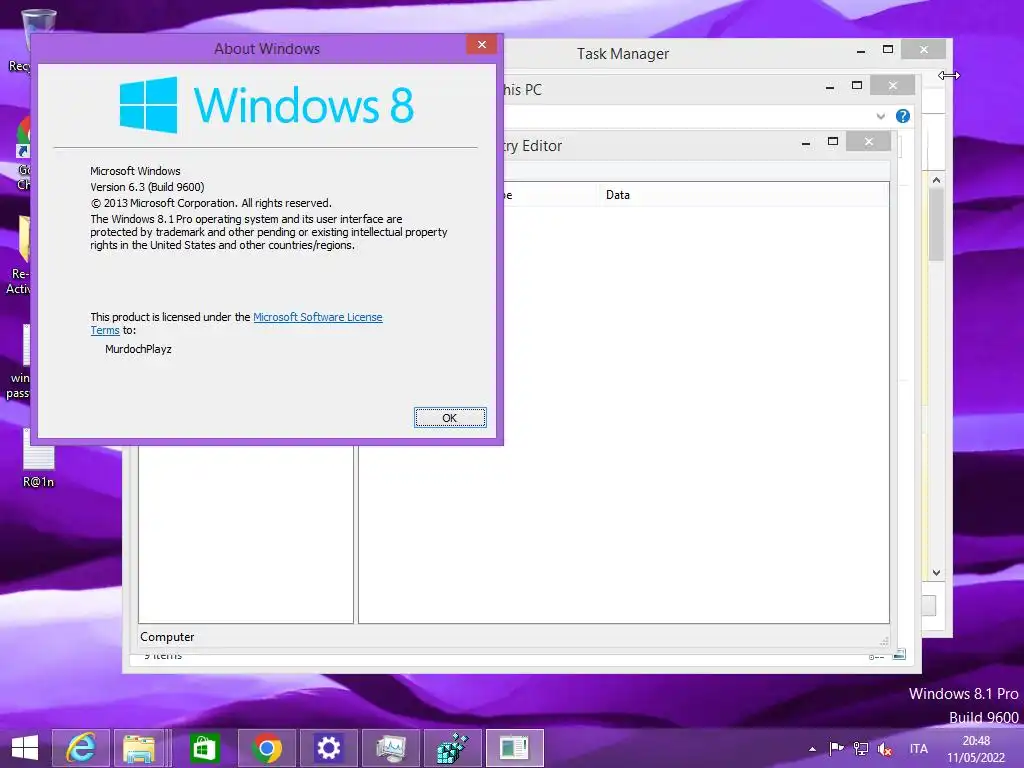Select the Re-Activ desktop folder

click(21, 255)
